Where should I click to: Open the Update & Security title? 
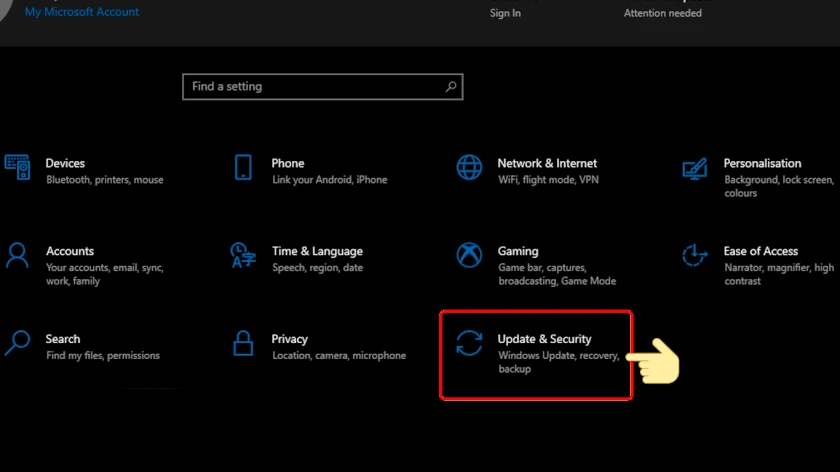[544, 339]
